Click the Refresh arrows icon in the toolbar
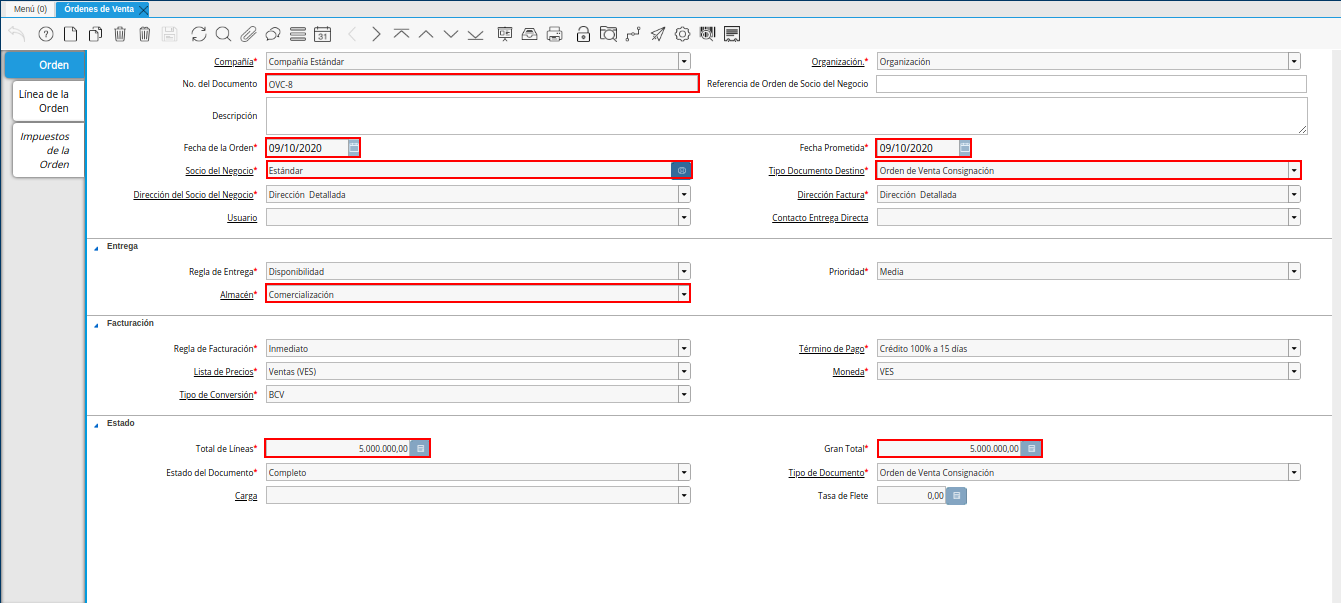The width and height of the screenshot is (1341, 603). tap(199, 34)
